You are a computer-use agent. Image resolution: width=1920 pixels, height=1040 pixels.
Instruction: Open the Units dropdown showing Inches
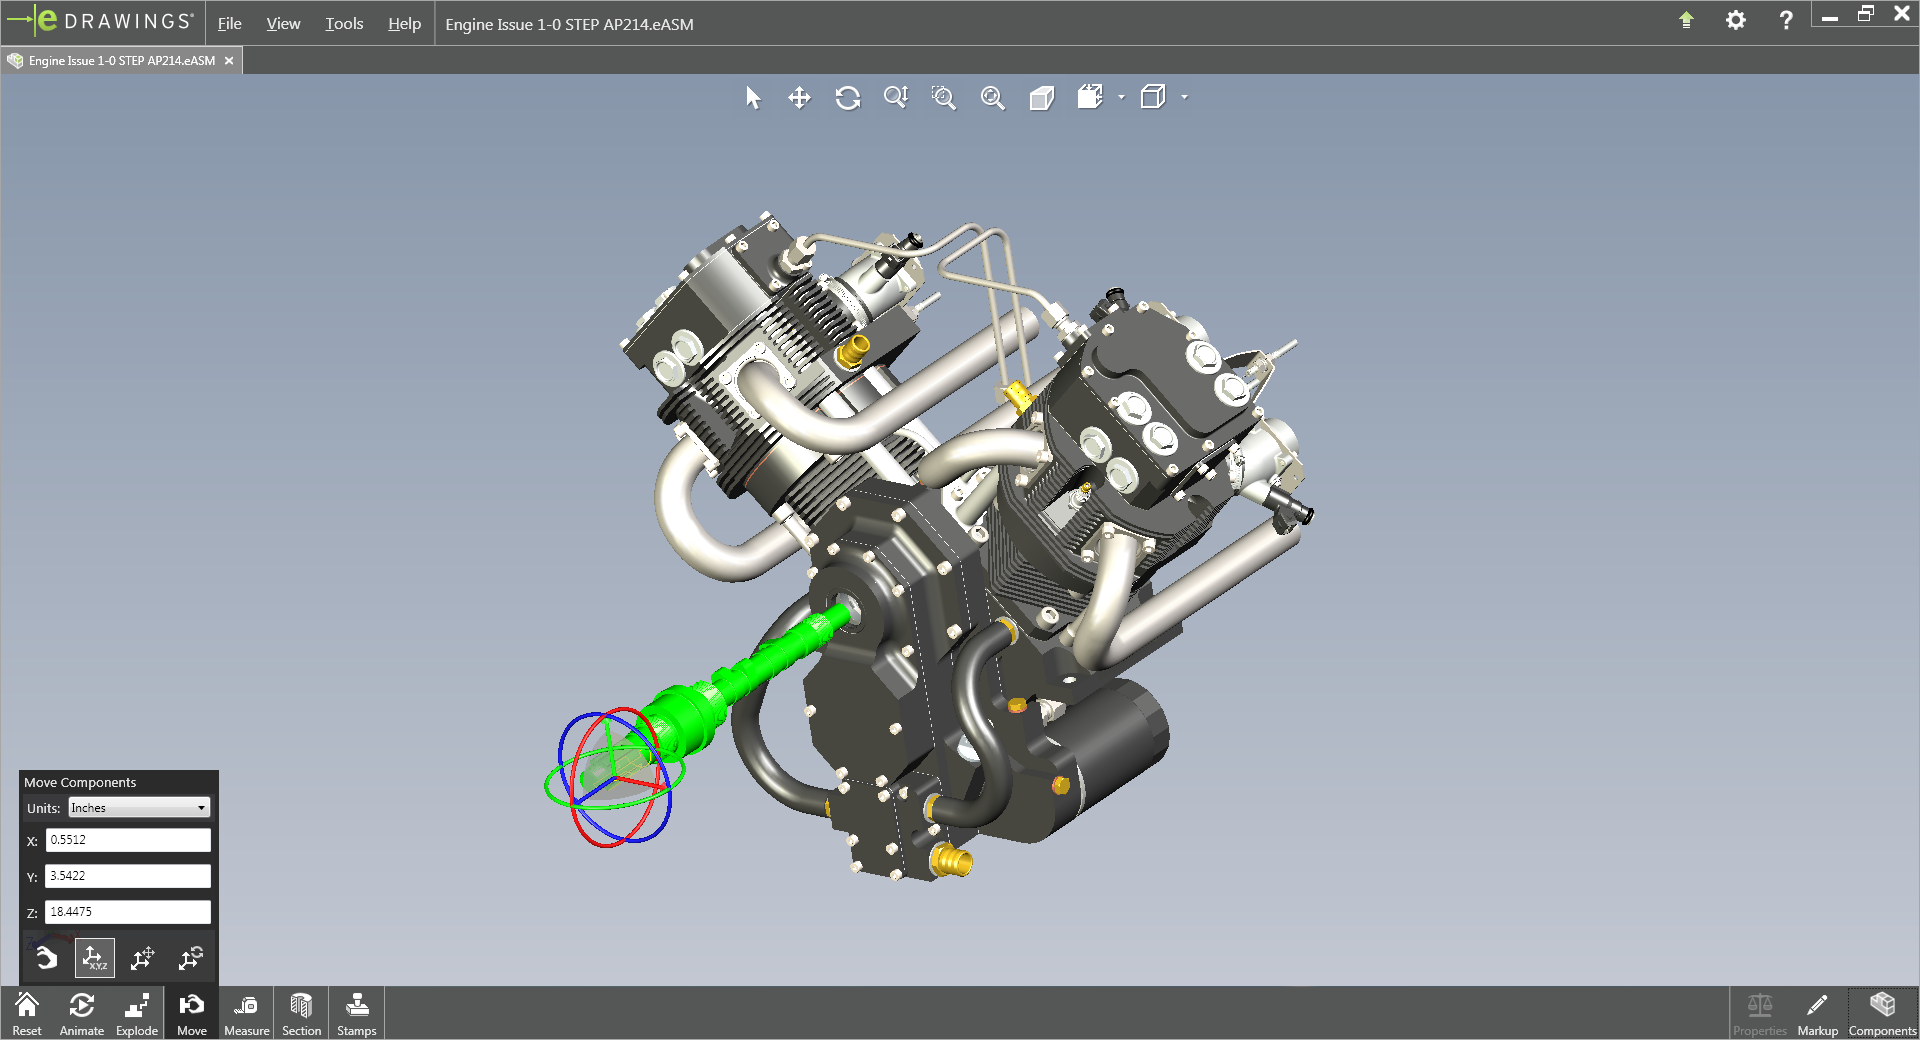tap(139, 808)
